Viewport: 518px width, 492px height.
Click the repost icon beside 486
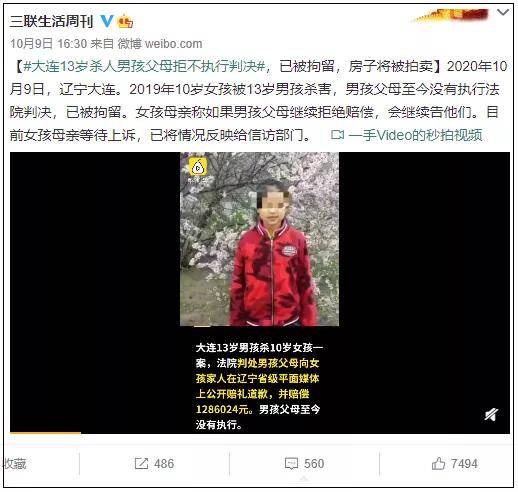pyautogui.click(x=141, y=464)
